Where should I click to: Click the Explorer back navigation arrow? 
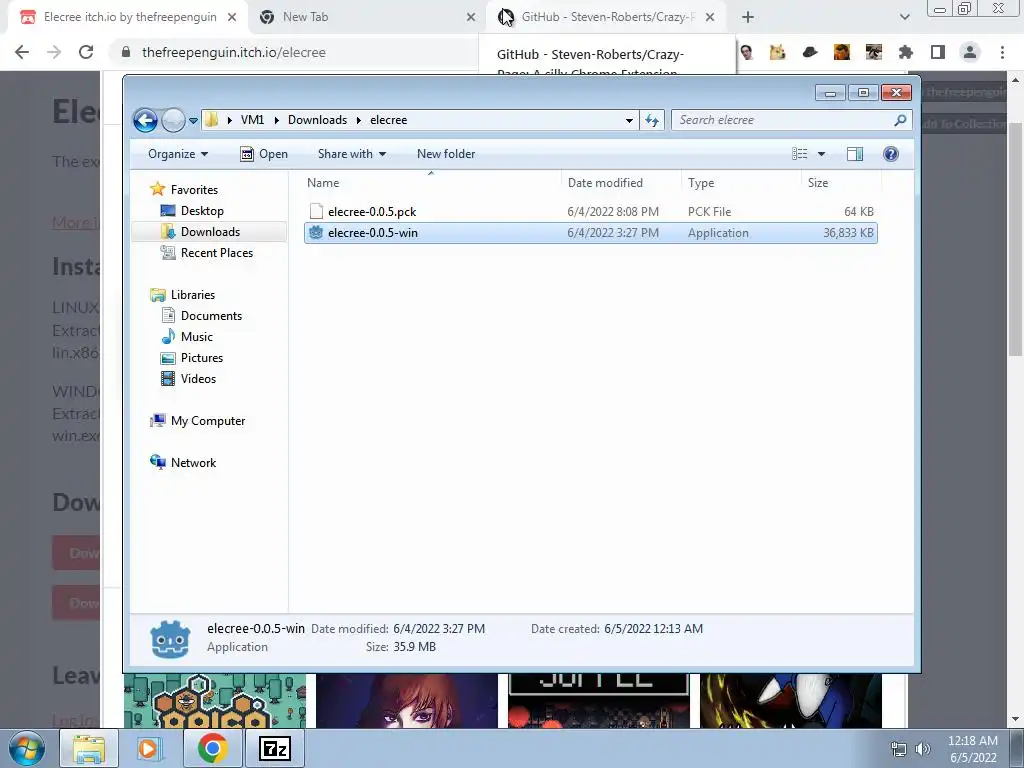coord(145,120)
